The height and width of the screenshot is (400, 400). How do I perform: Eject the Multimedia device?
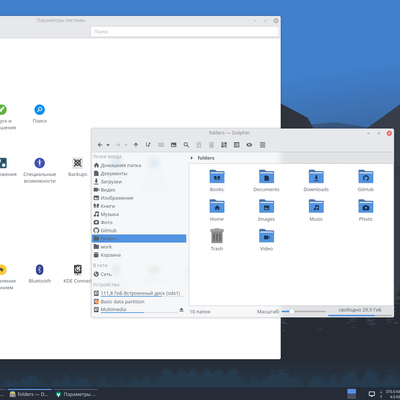(x=181, y=310)
